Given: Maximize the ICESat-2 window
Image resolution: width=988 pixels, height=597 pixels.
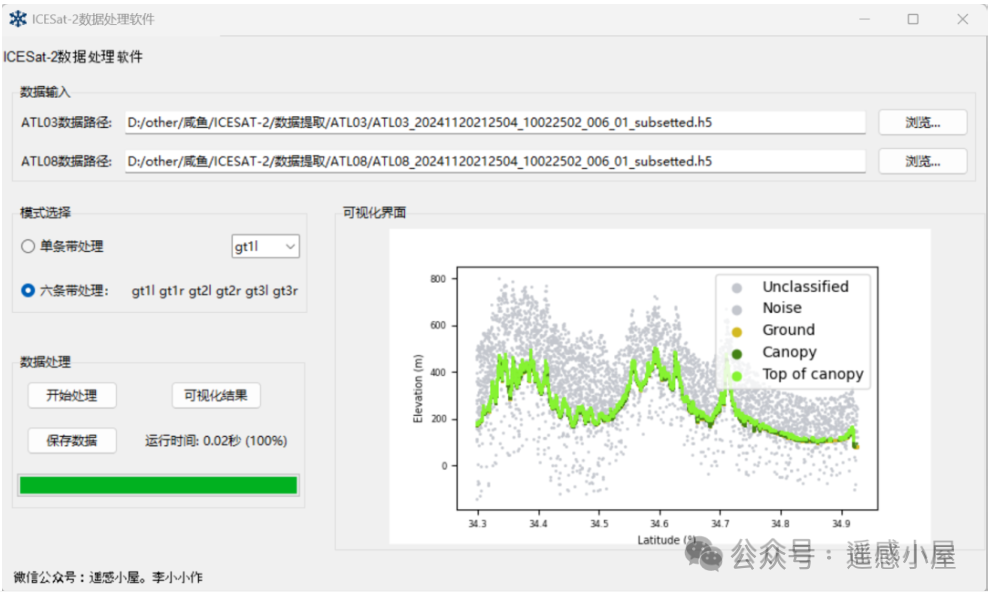Looking at the screenshot, I should [913, 19].
